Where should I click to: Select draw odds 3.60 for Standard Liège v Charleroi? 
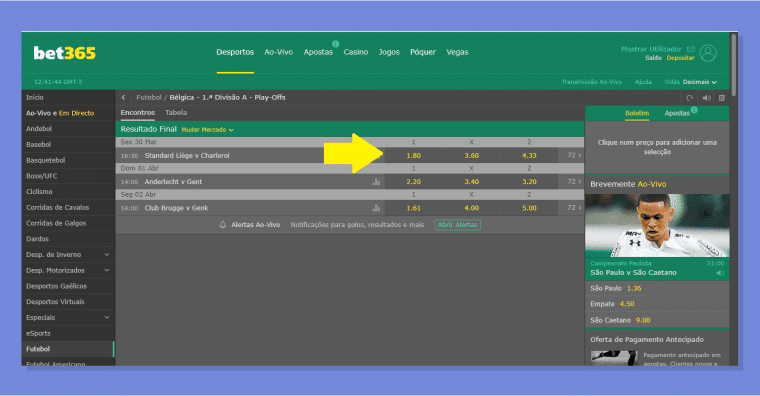click(x=471, y=156)
